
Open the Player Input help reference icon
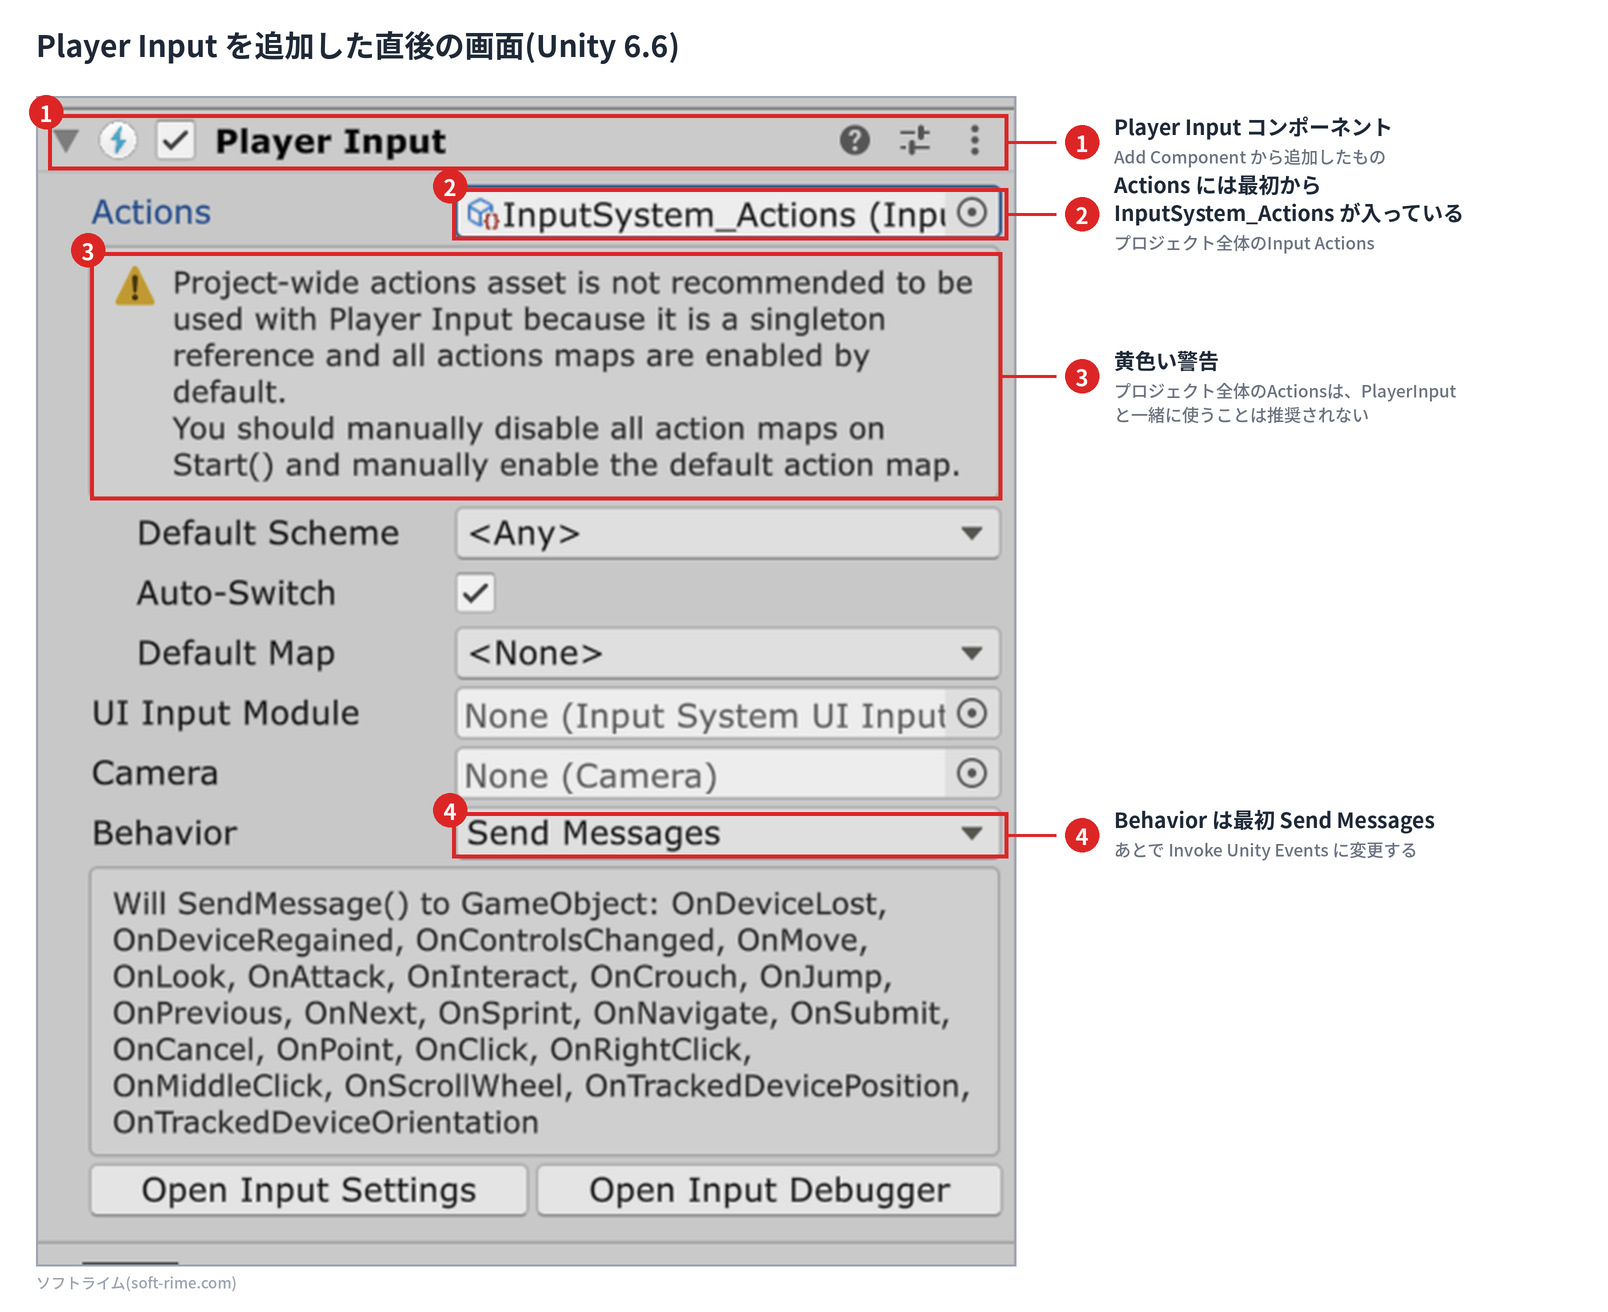point(854,140)
